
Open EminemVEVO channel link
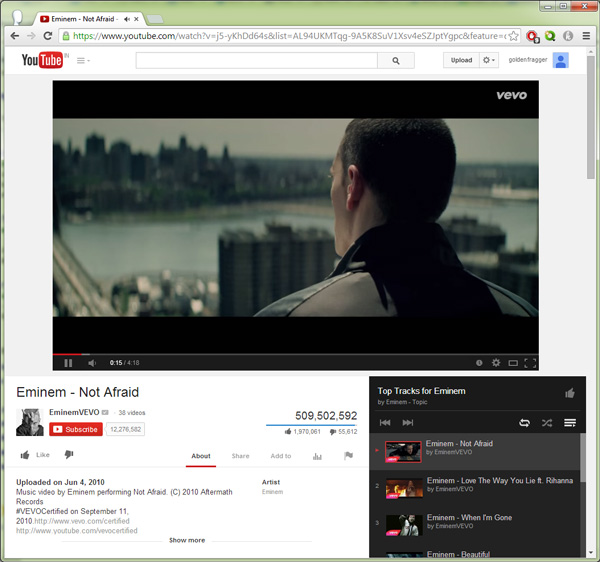click(74, 412)
